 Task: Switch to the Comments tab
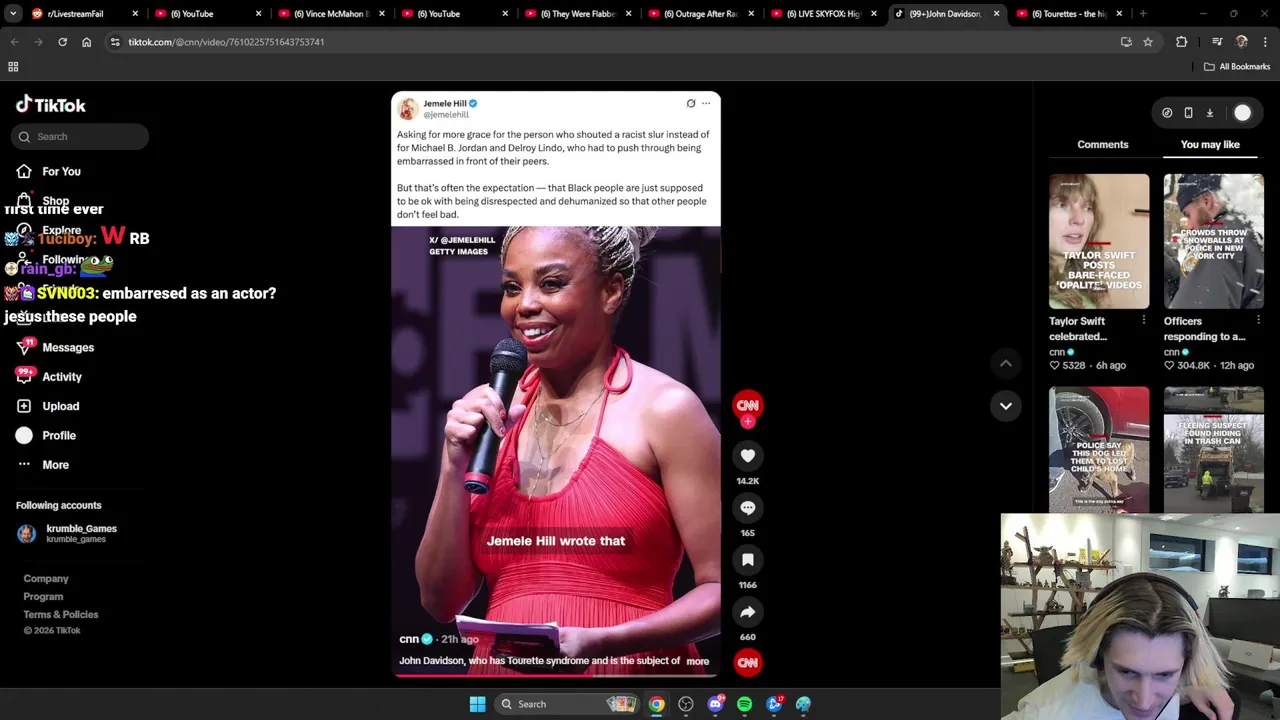[x=1103, y=144]
